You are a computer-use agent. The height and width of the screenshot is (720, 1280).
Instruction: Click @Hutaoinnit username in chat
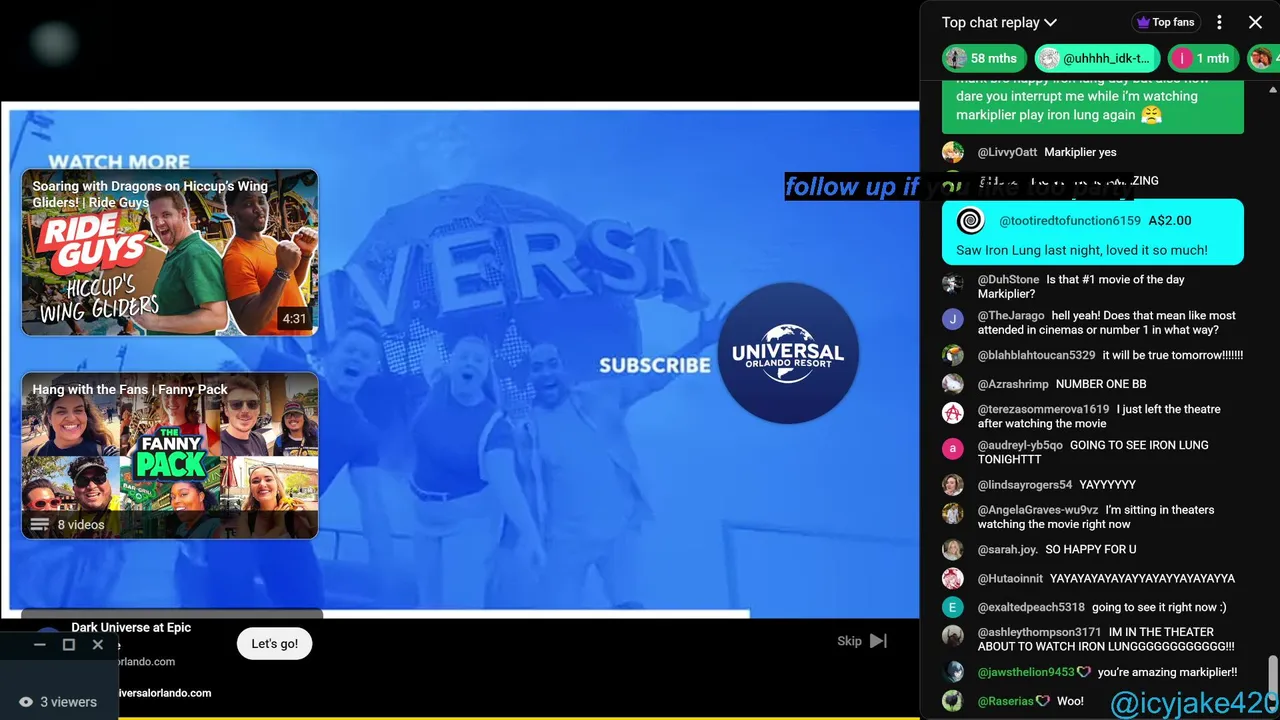coord(1010,578)
